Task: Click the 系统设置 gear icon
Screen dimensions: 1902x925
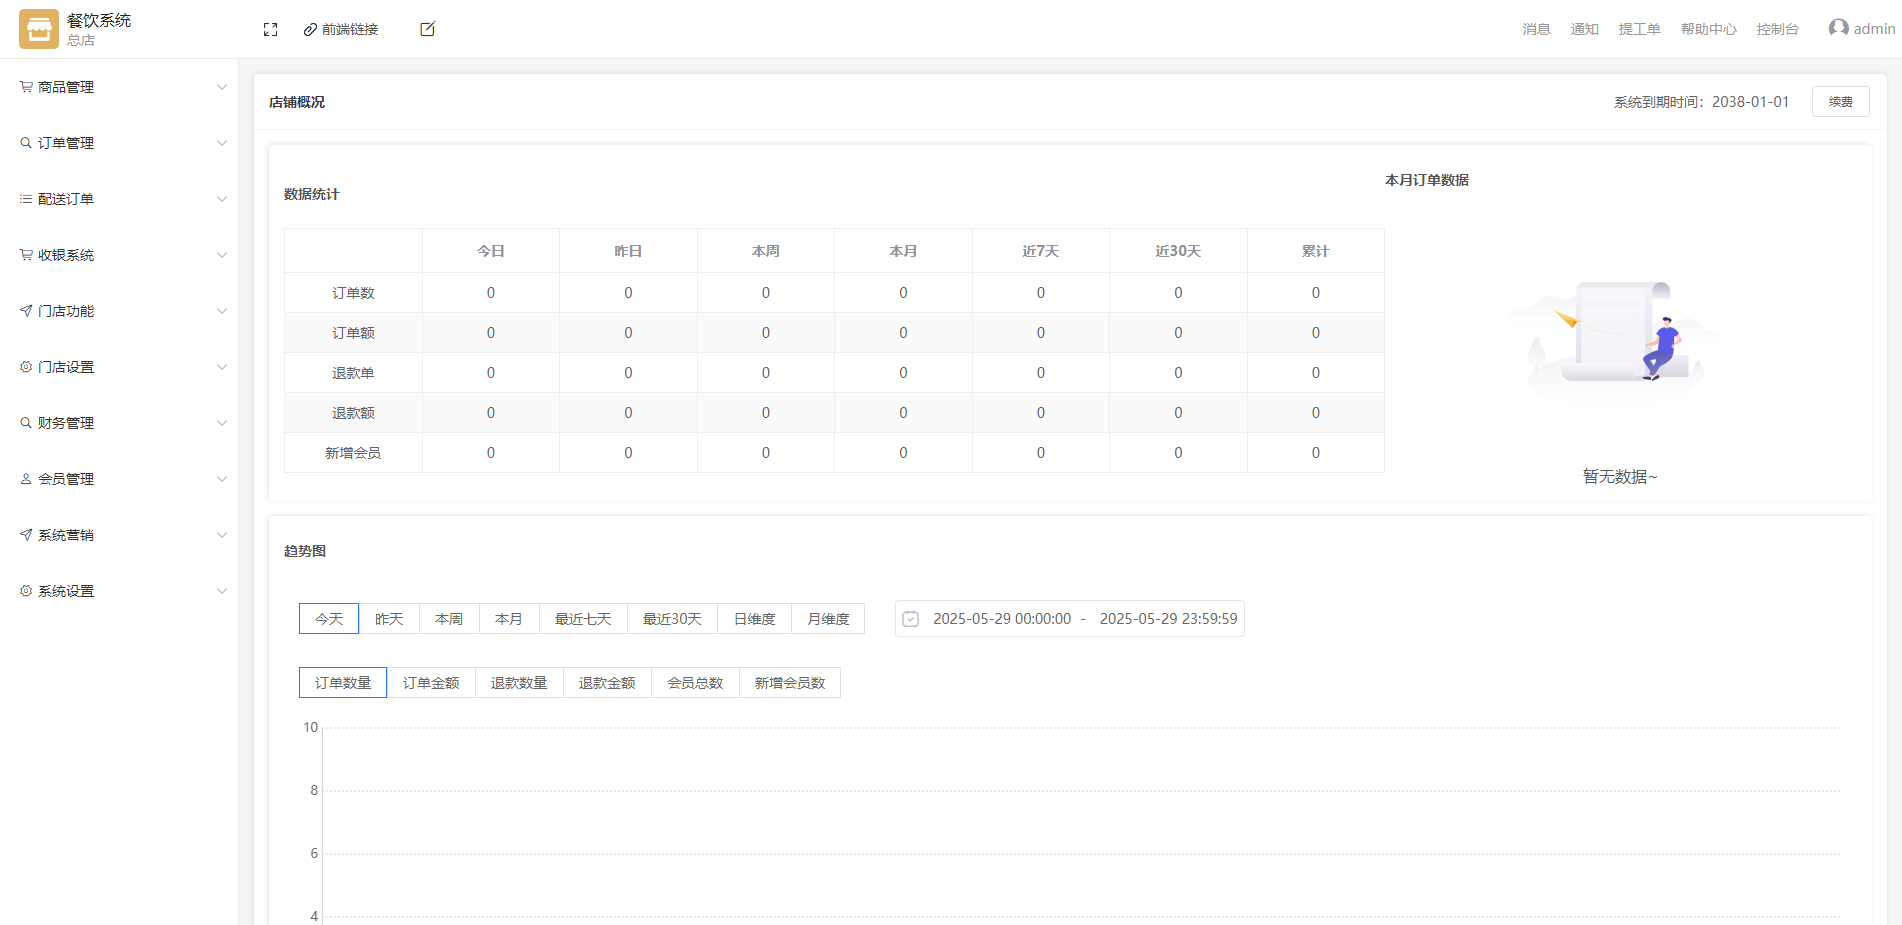Action: pos(26,591)
